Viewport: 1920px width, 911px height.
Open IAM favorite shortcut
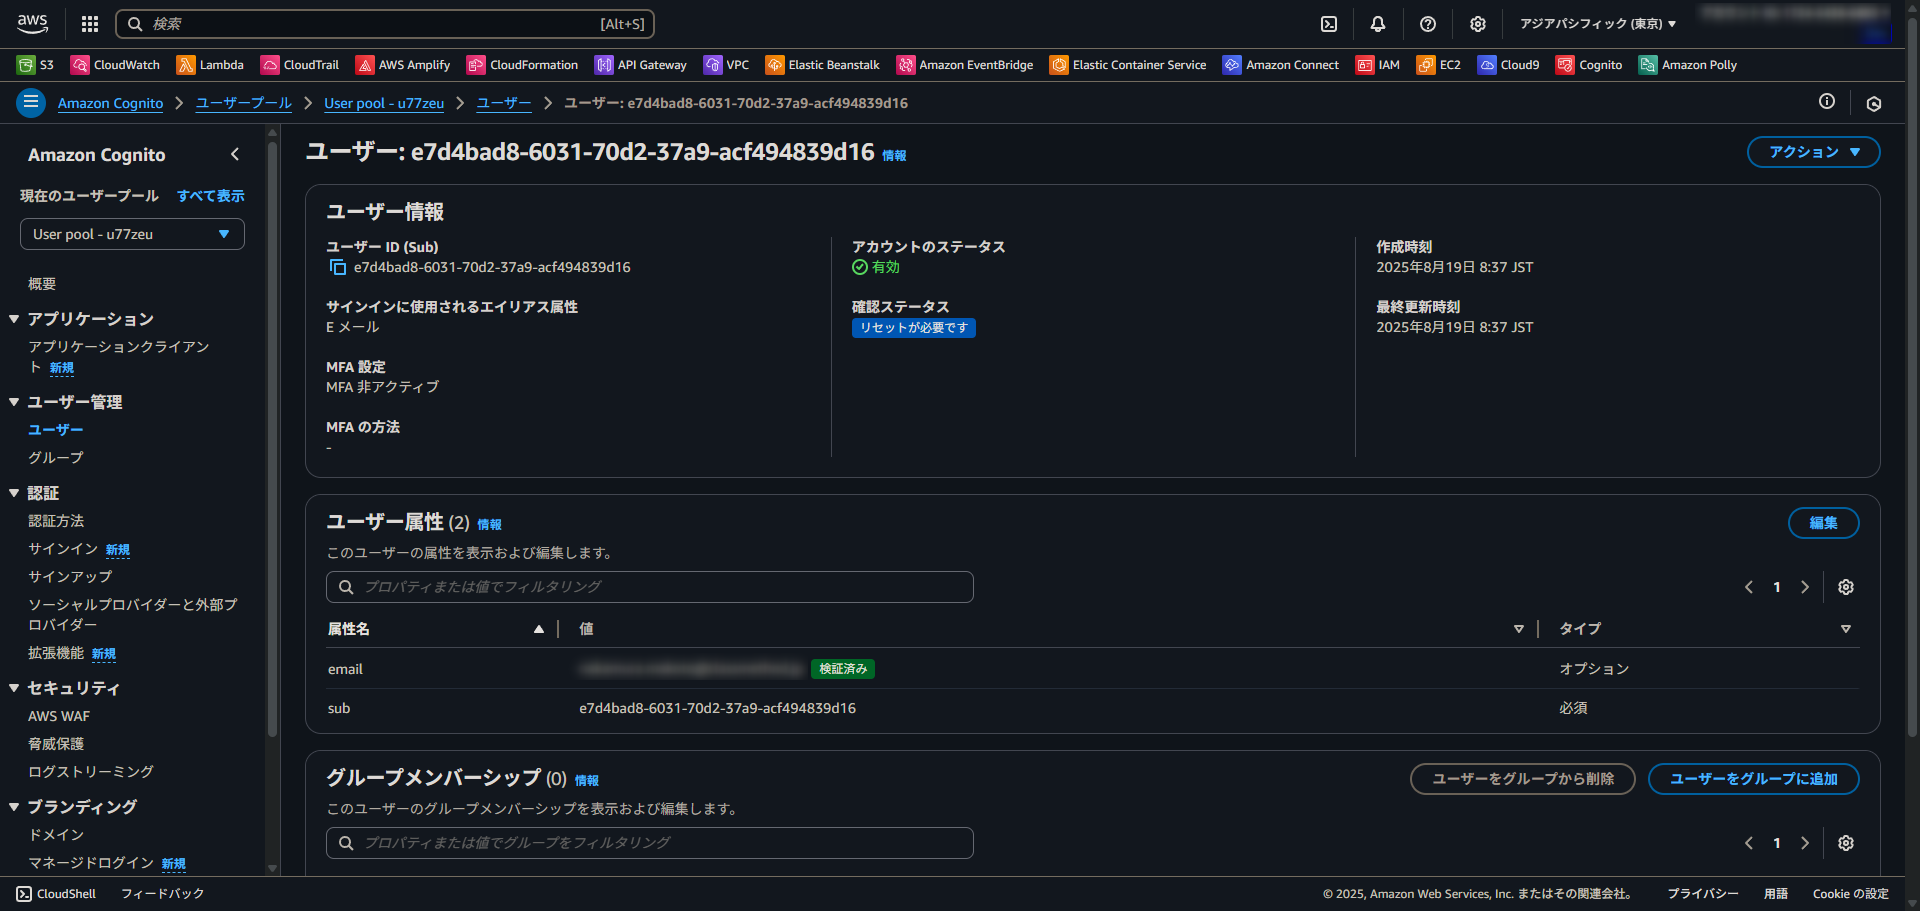click(x=1378, y=65)
